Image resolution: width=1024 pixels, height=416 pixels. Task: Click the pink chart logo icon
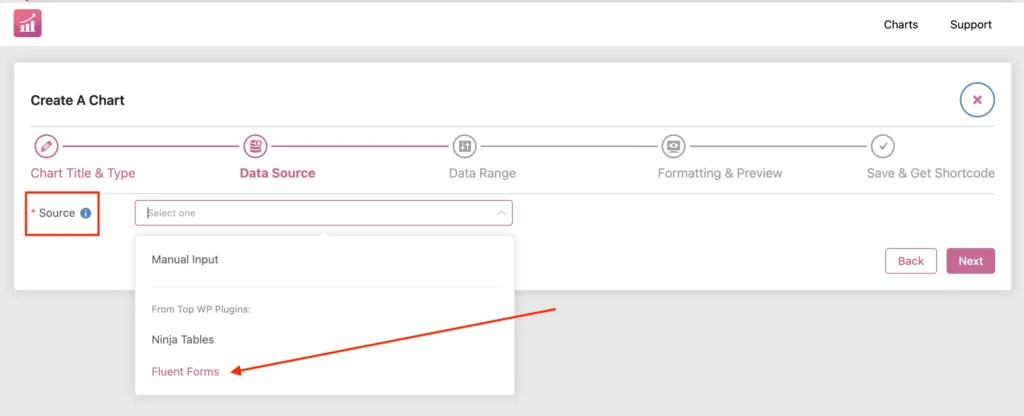(x=27, y=24)
